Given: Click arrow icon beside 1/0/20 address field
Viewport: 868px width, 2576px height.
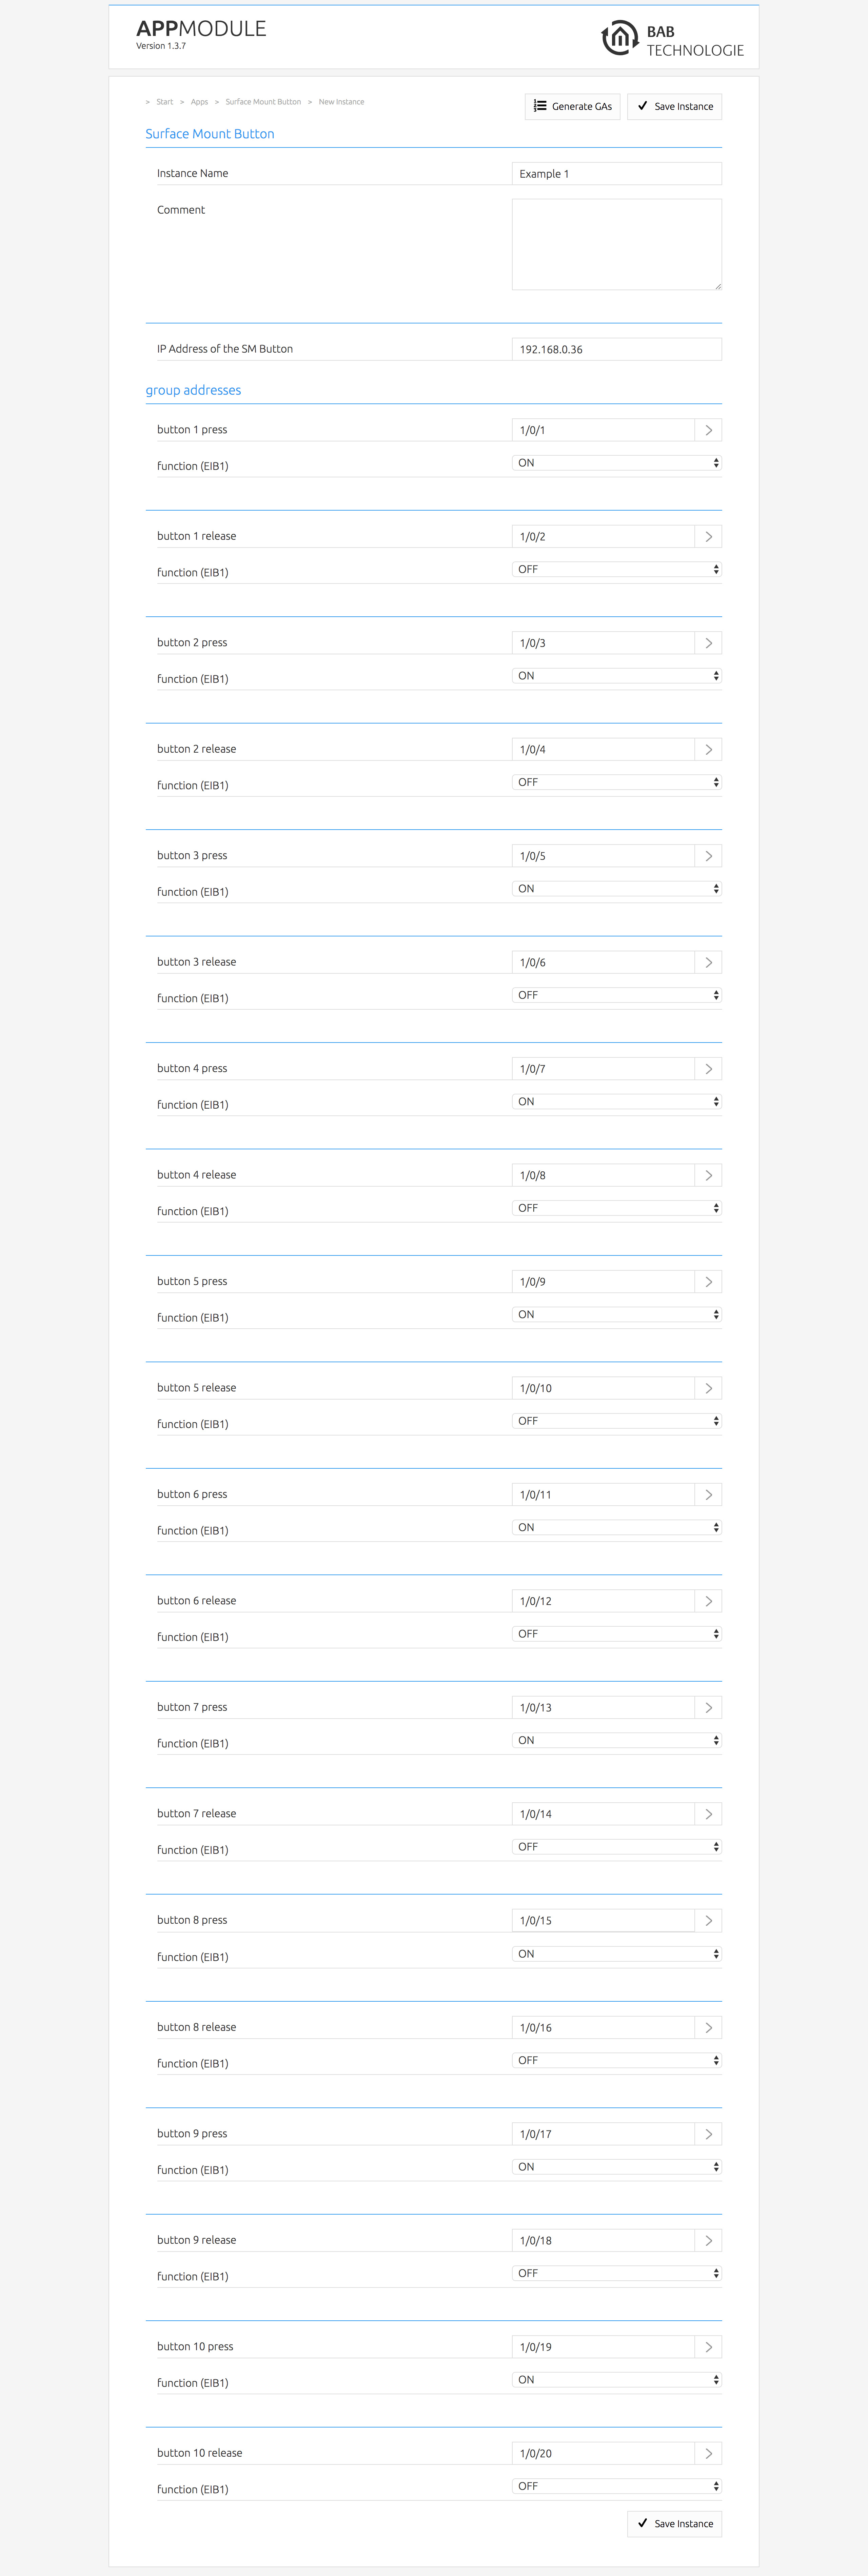Looking at the screenshot, I should [x=708, y=2453].
